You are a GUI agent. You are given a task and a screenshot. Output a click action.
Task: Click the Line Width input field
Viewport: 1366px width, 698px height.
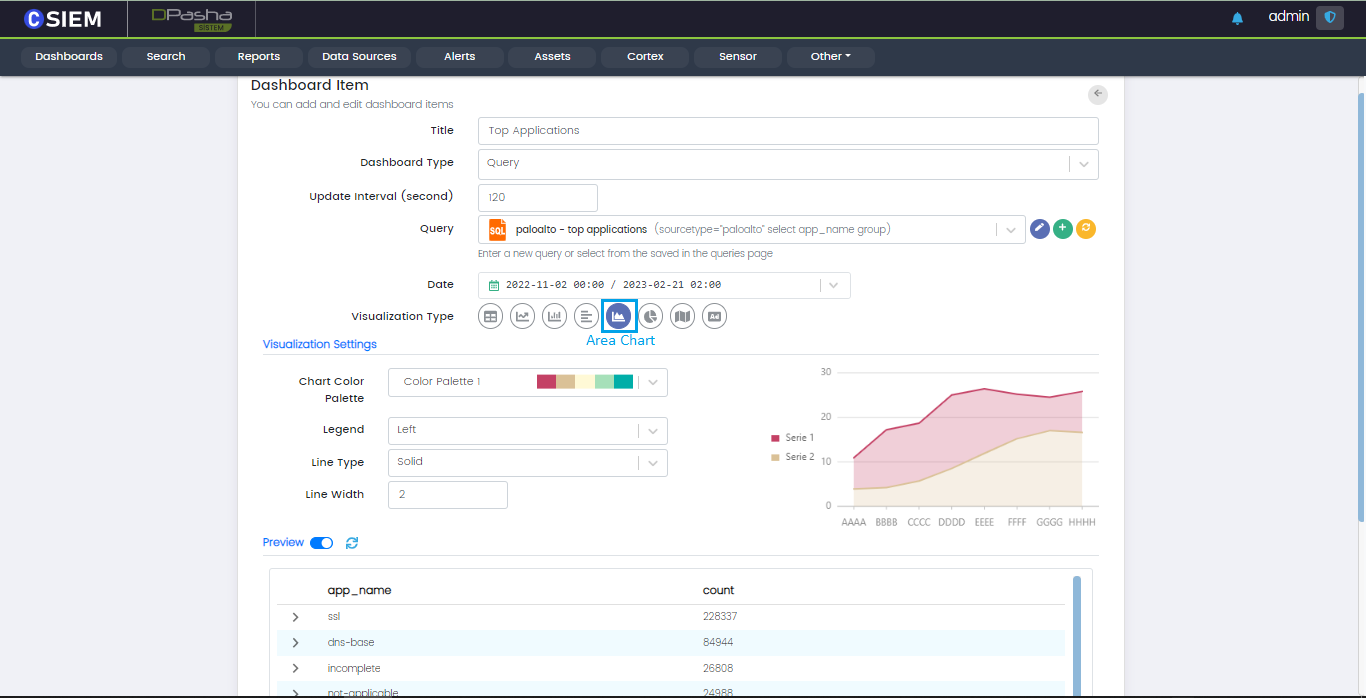(x=447, y=495)
